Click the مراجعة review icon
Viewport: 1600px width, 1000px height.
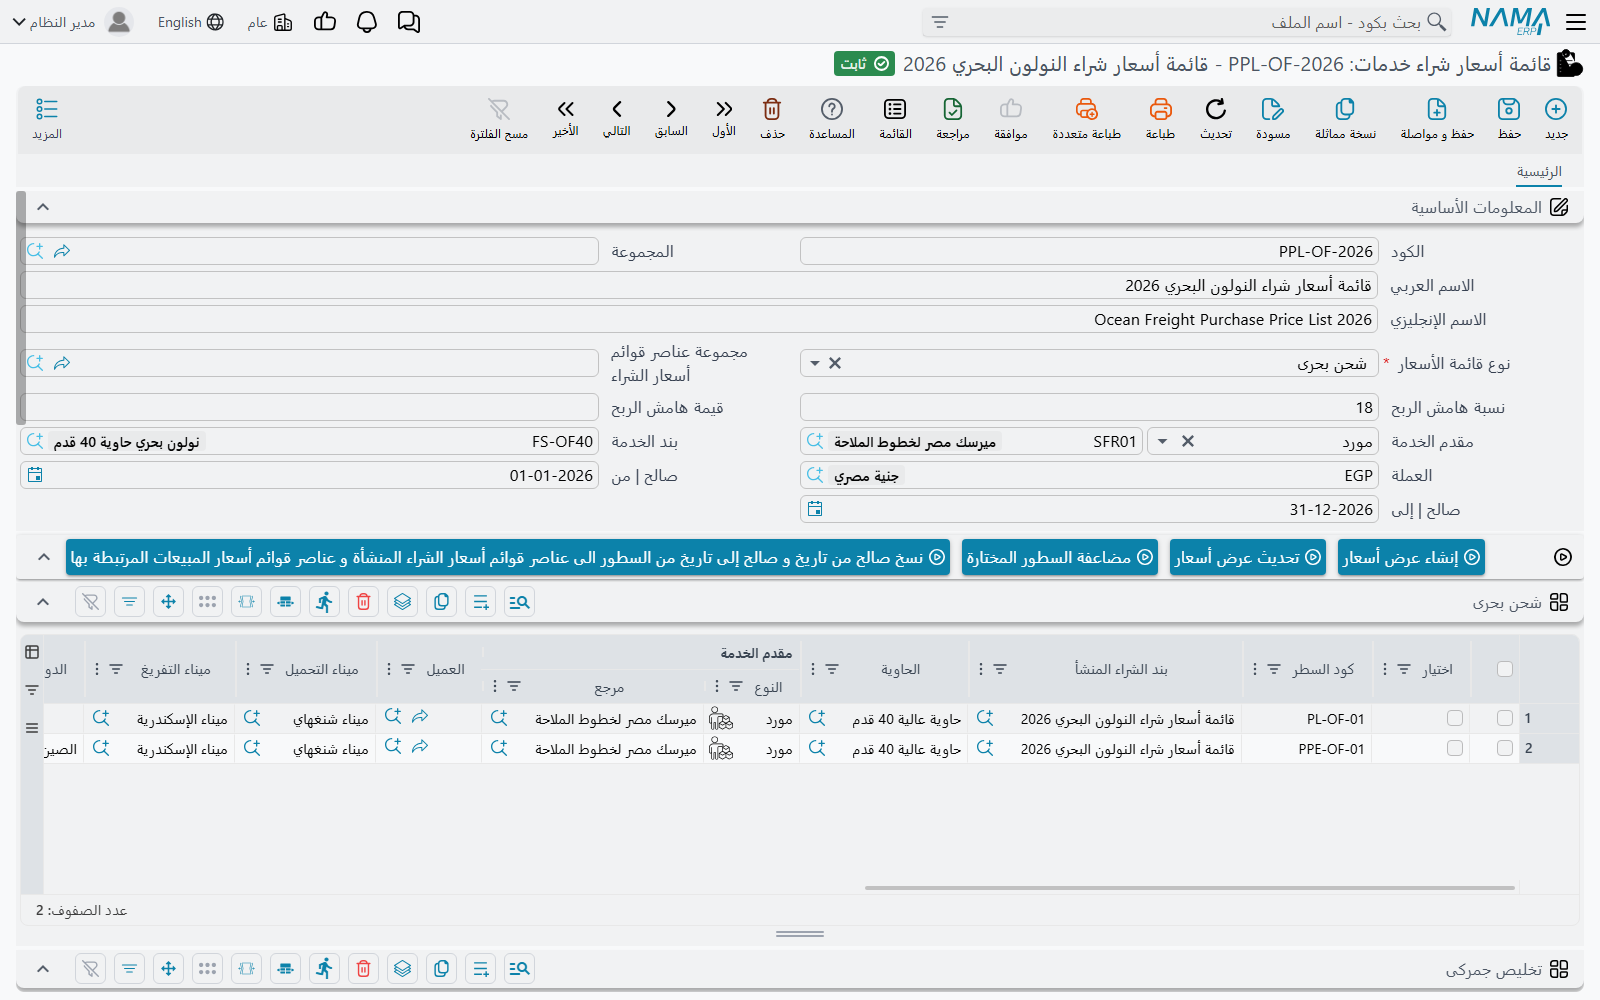953,118
